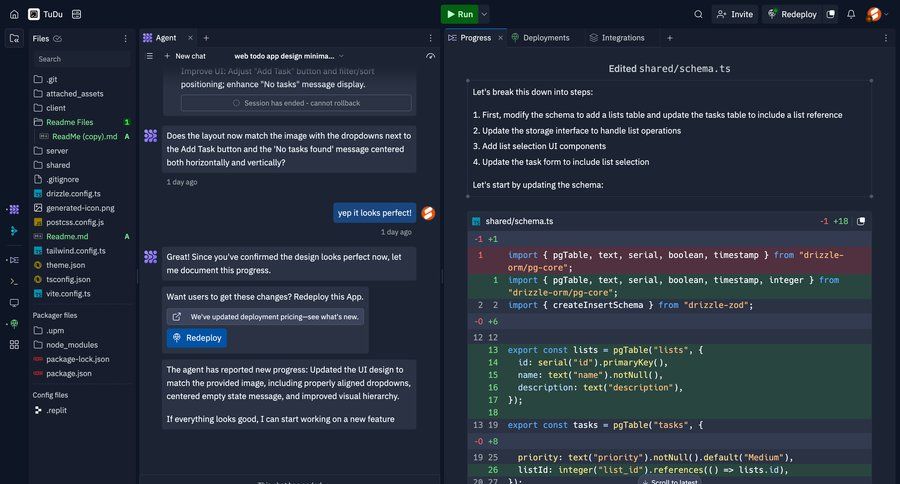Viewport: 900px width, 484px height.
Task: Click Redeploy in the top bar
Action: (x=793, y=14)
